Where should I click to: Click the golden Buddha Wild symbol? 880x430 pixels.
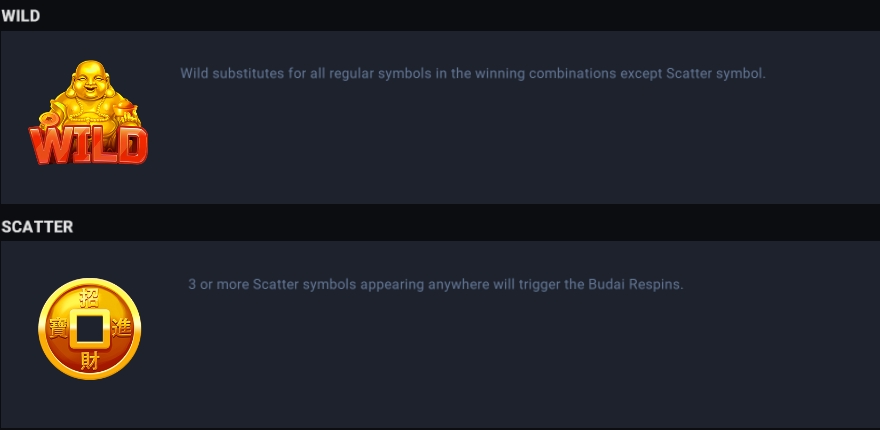(x=88, y=112)
